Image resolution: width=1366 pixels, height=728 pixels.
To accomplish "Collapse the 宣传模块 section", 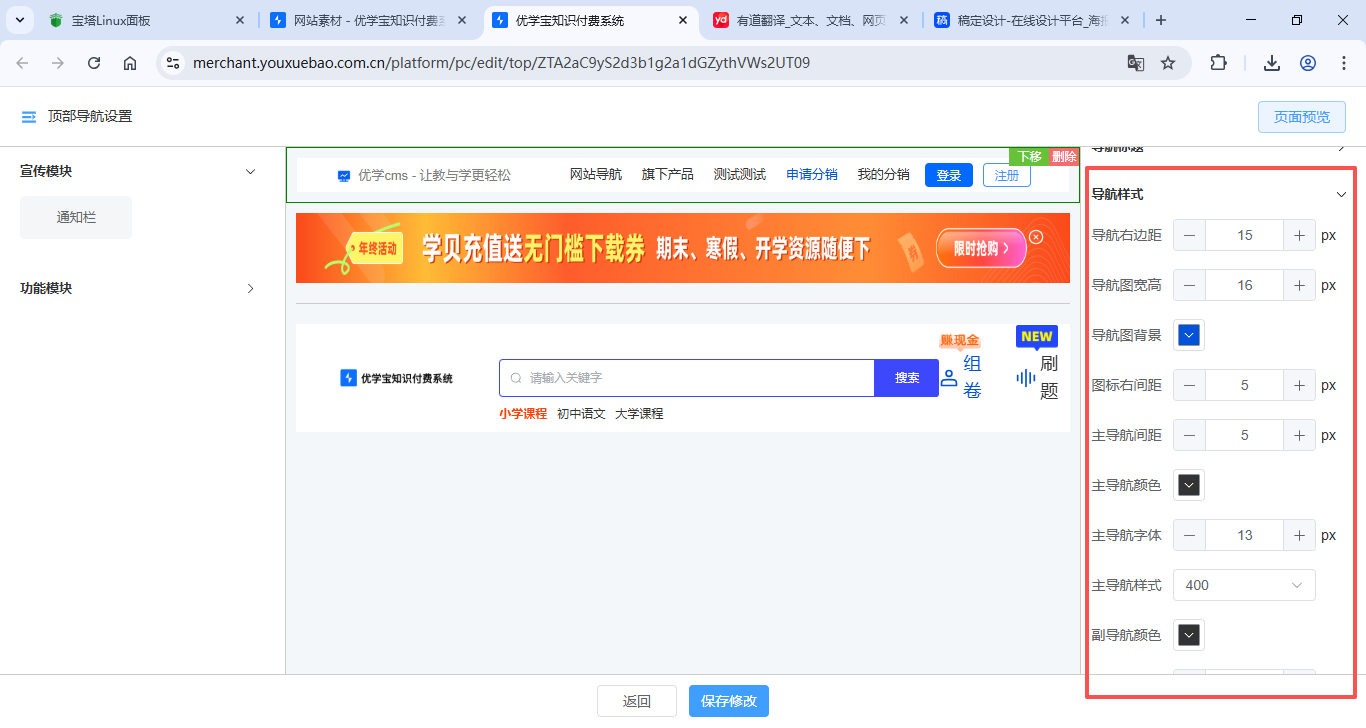I will pos(251,172).
